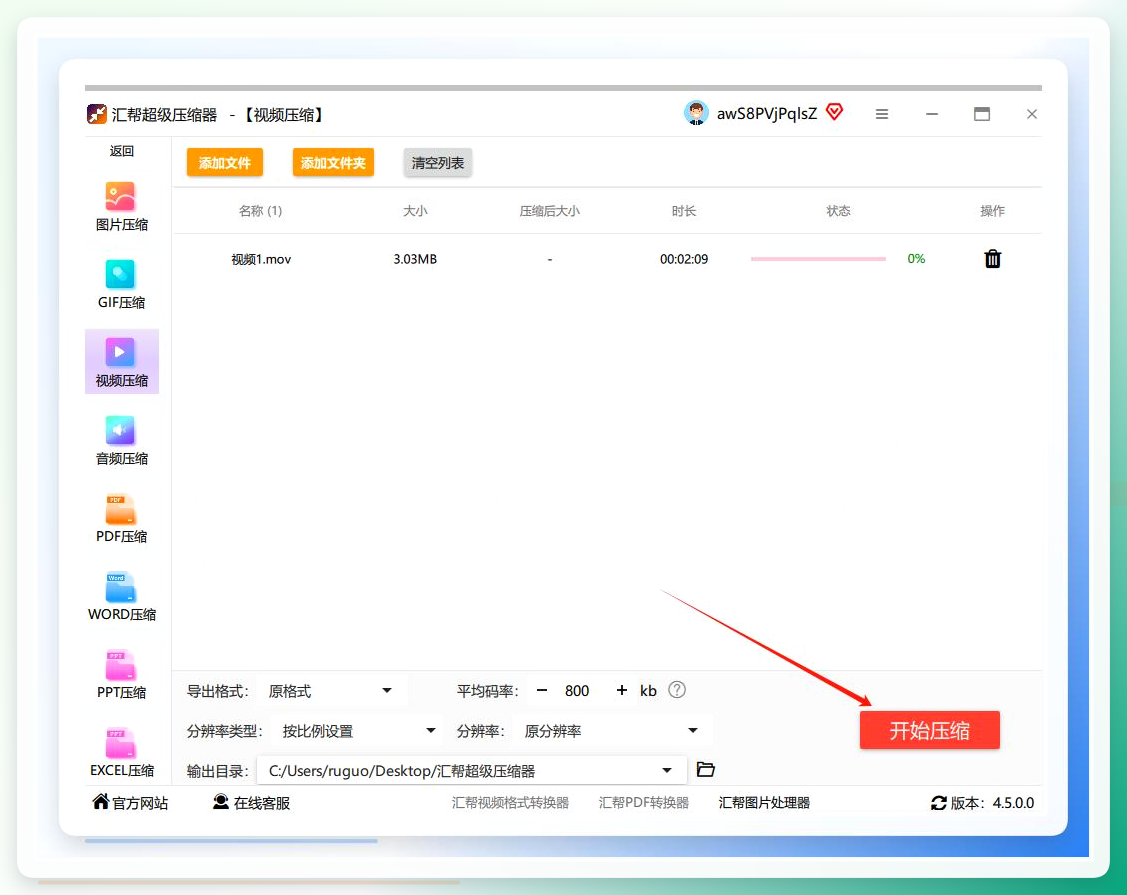
Task: Open the hamburger menu in title bar
Action: (x=882, y=114)
